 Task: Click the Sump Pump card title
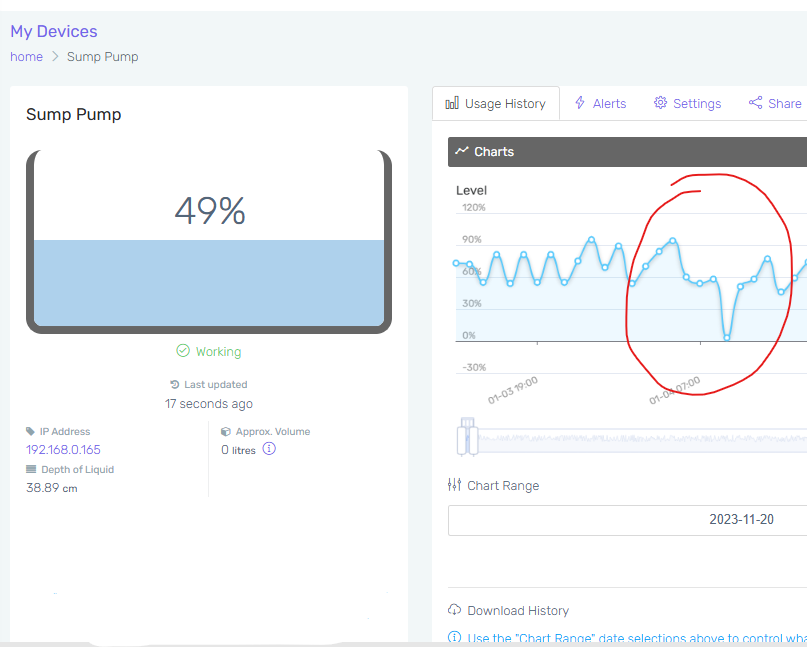(x=74, y=114)
